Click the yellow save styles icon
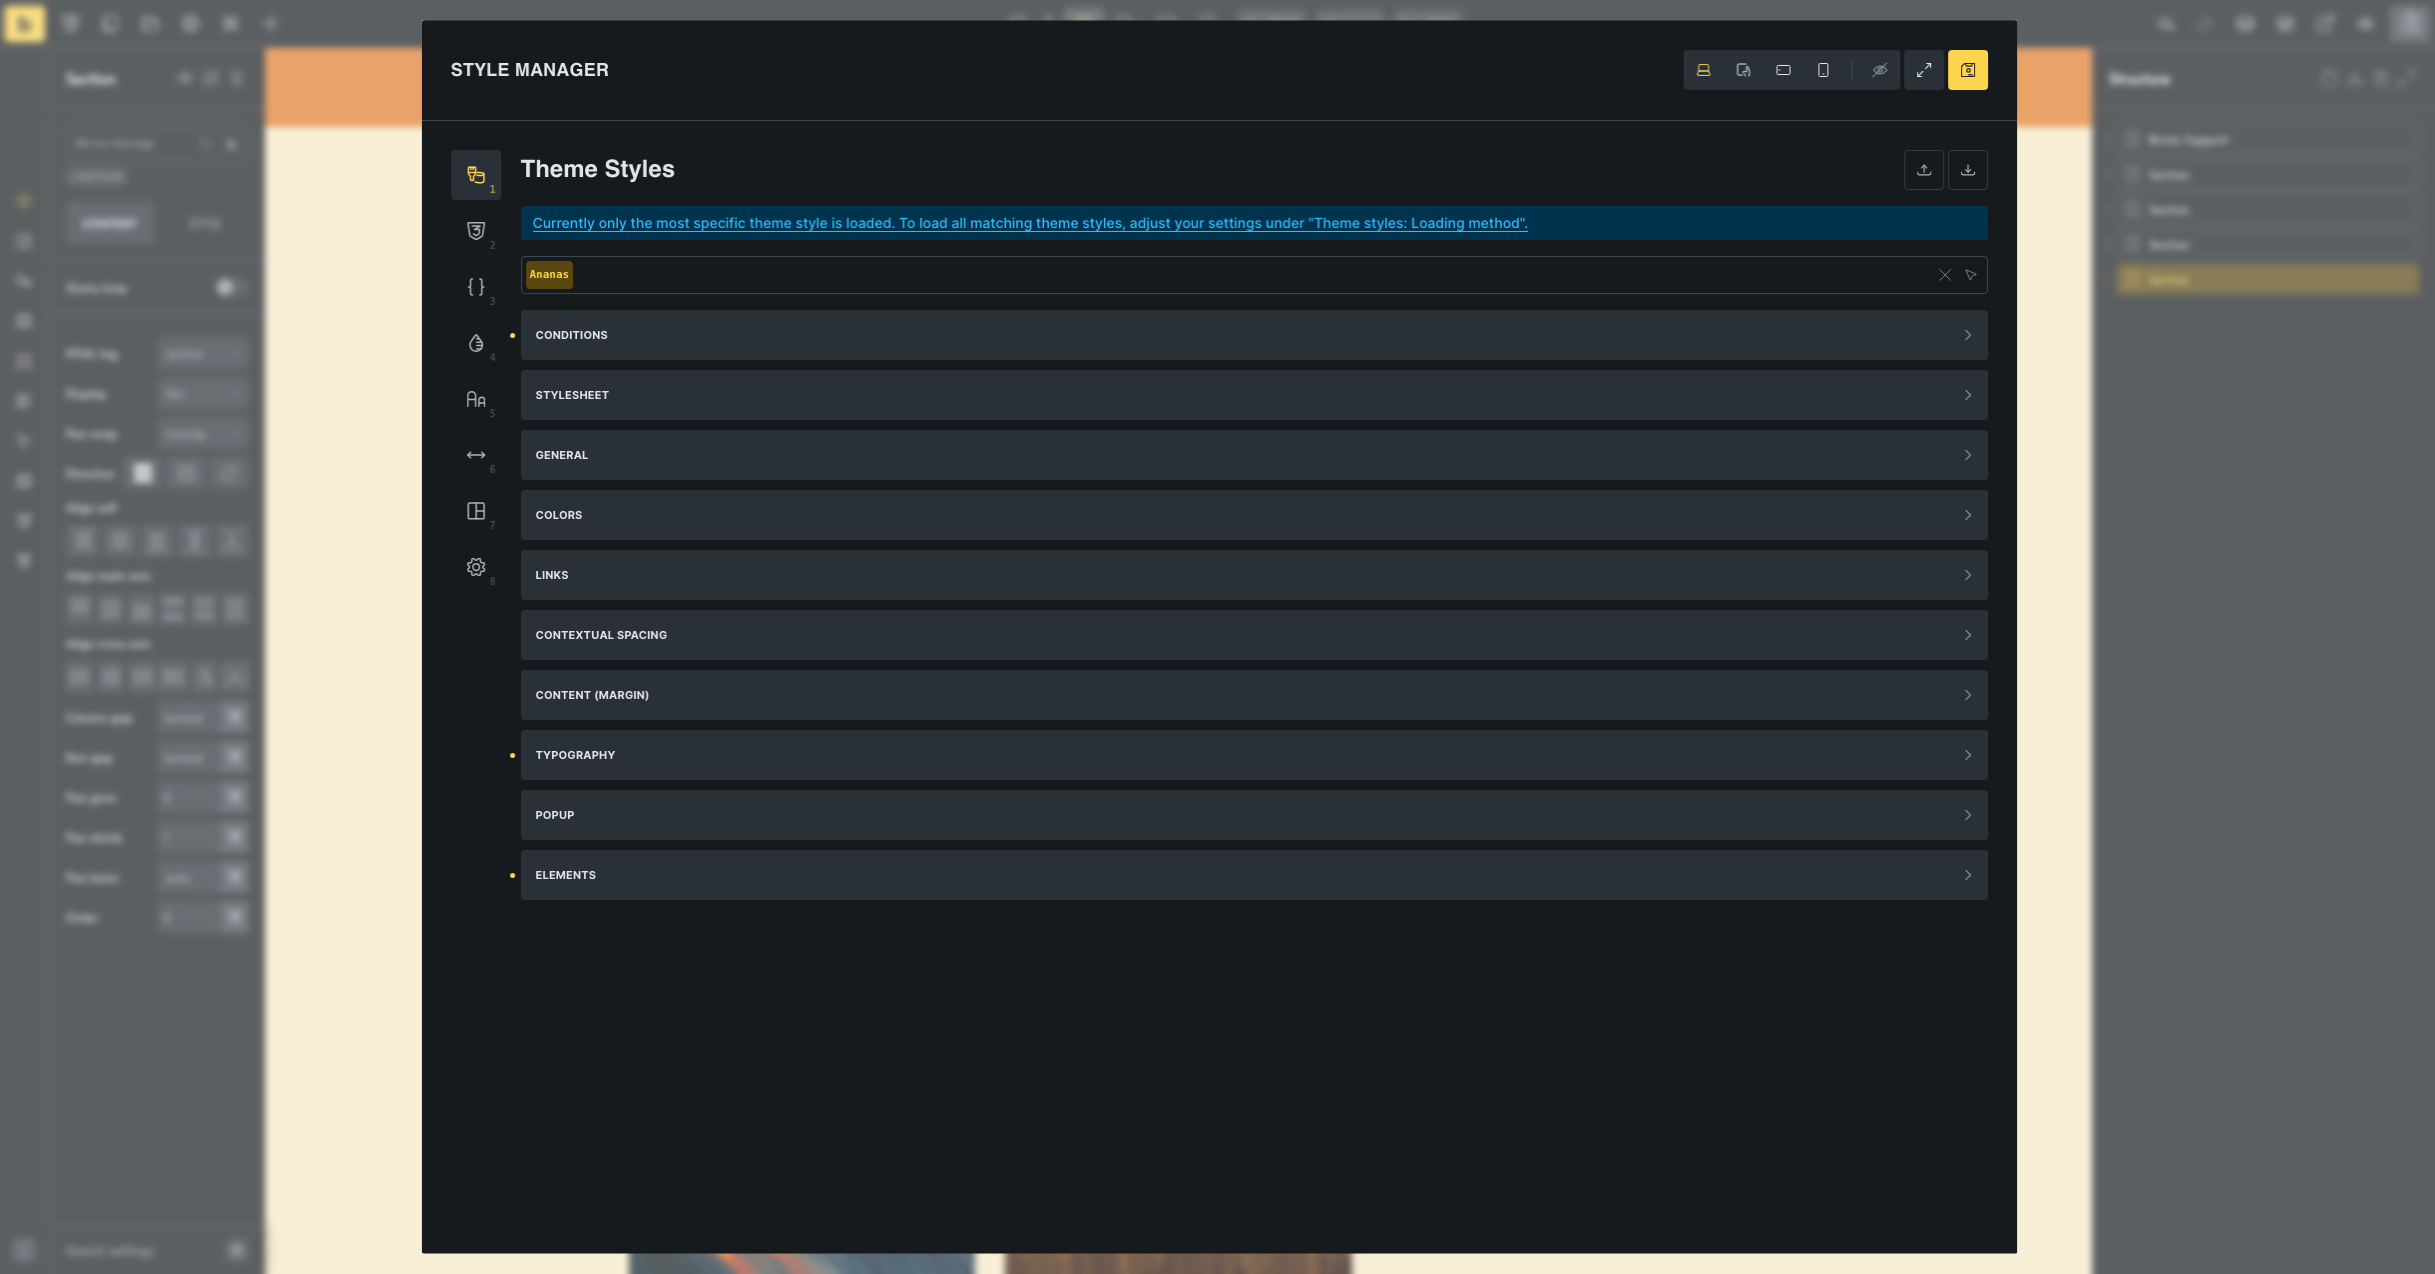 pos(1967,70)
